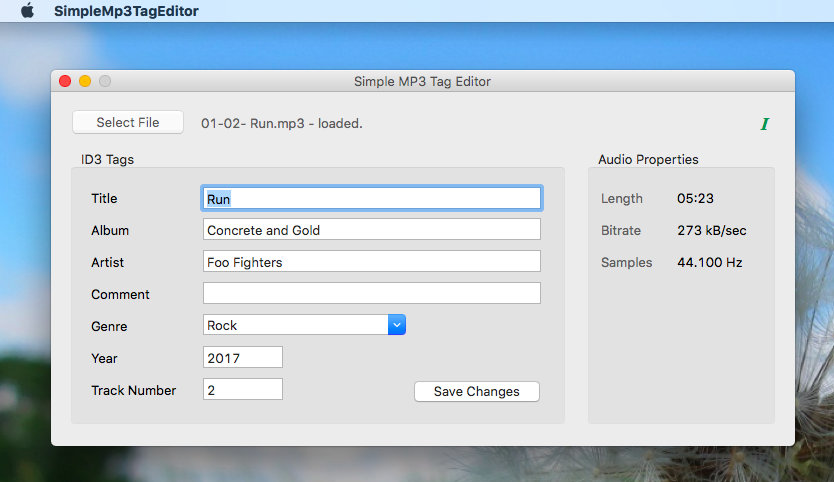Click the Samples value 44.100 Hz

(710, 262)
